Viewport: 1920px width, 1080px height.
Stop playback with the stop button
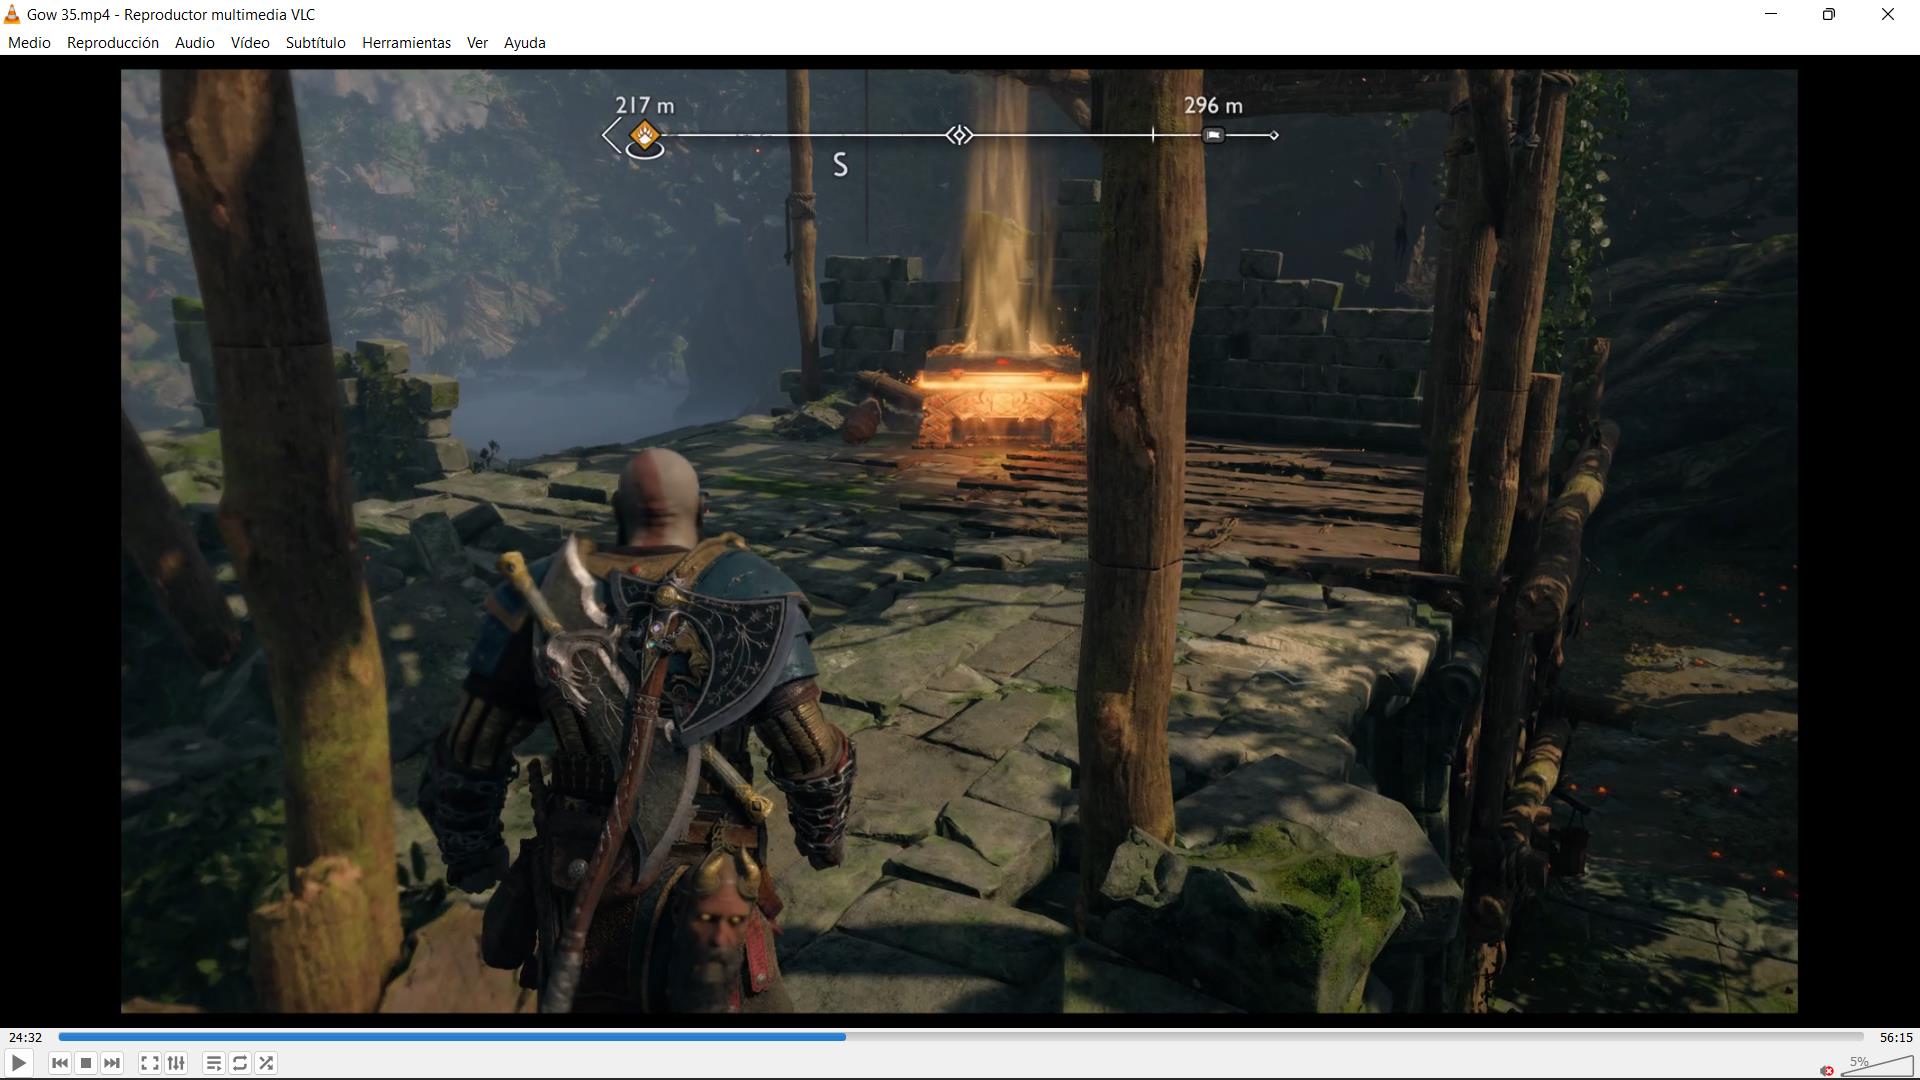tap(86, 1063)
